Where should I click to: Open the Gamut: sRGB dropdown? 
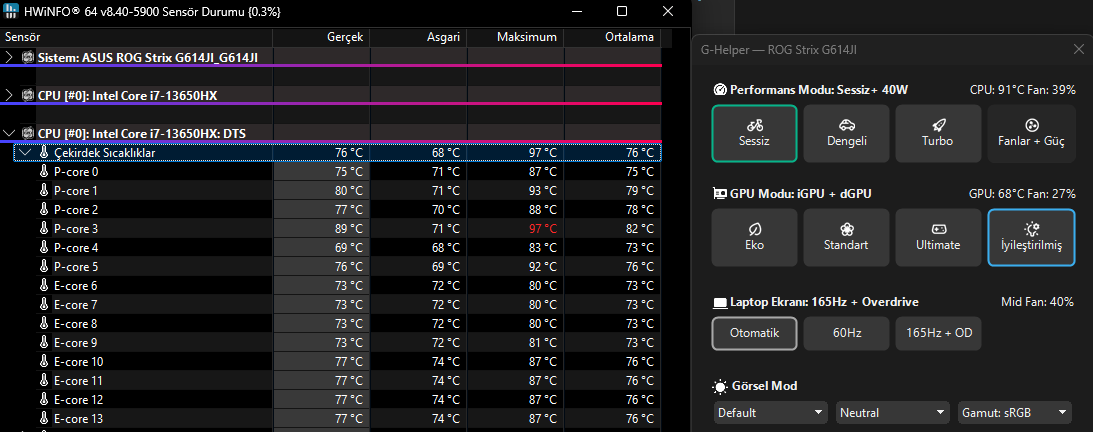click(x=1015, y=412)
